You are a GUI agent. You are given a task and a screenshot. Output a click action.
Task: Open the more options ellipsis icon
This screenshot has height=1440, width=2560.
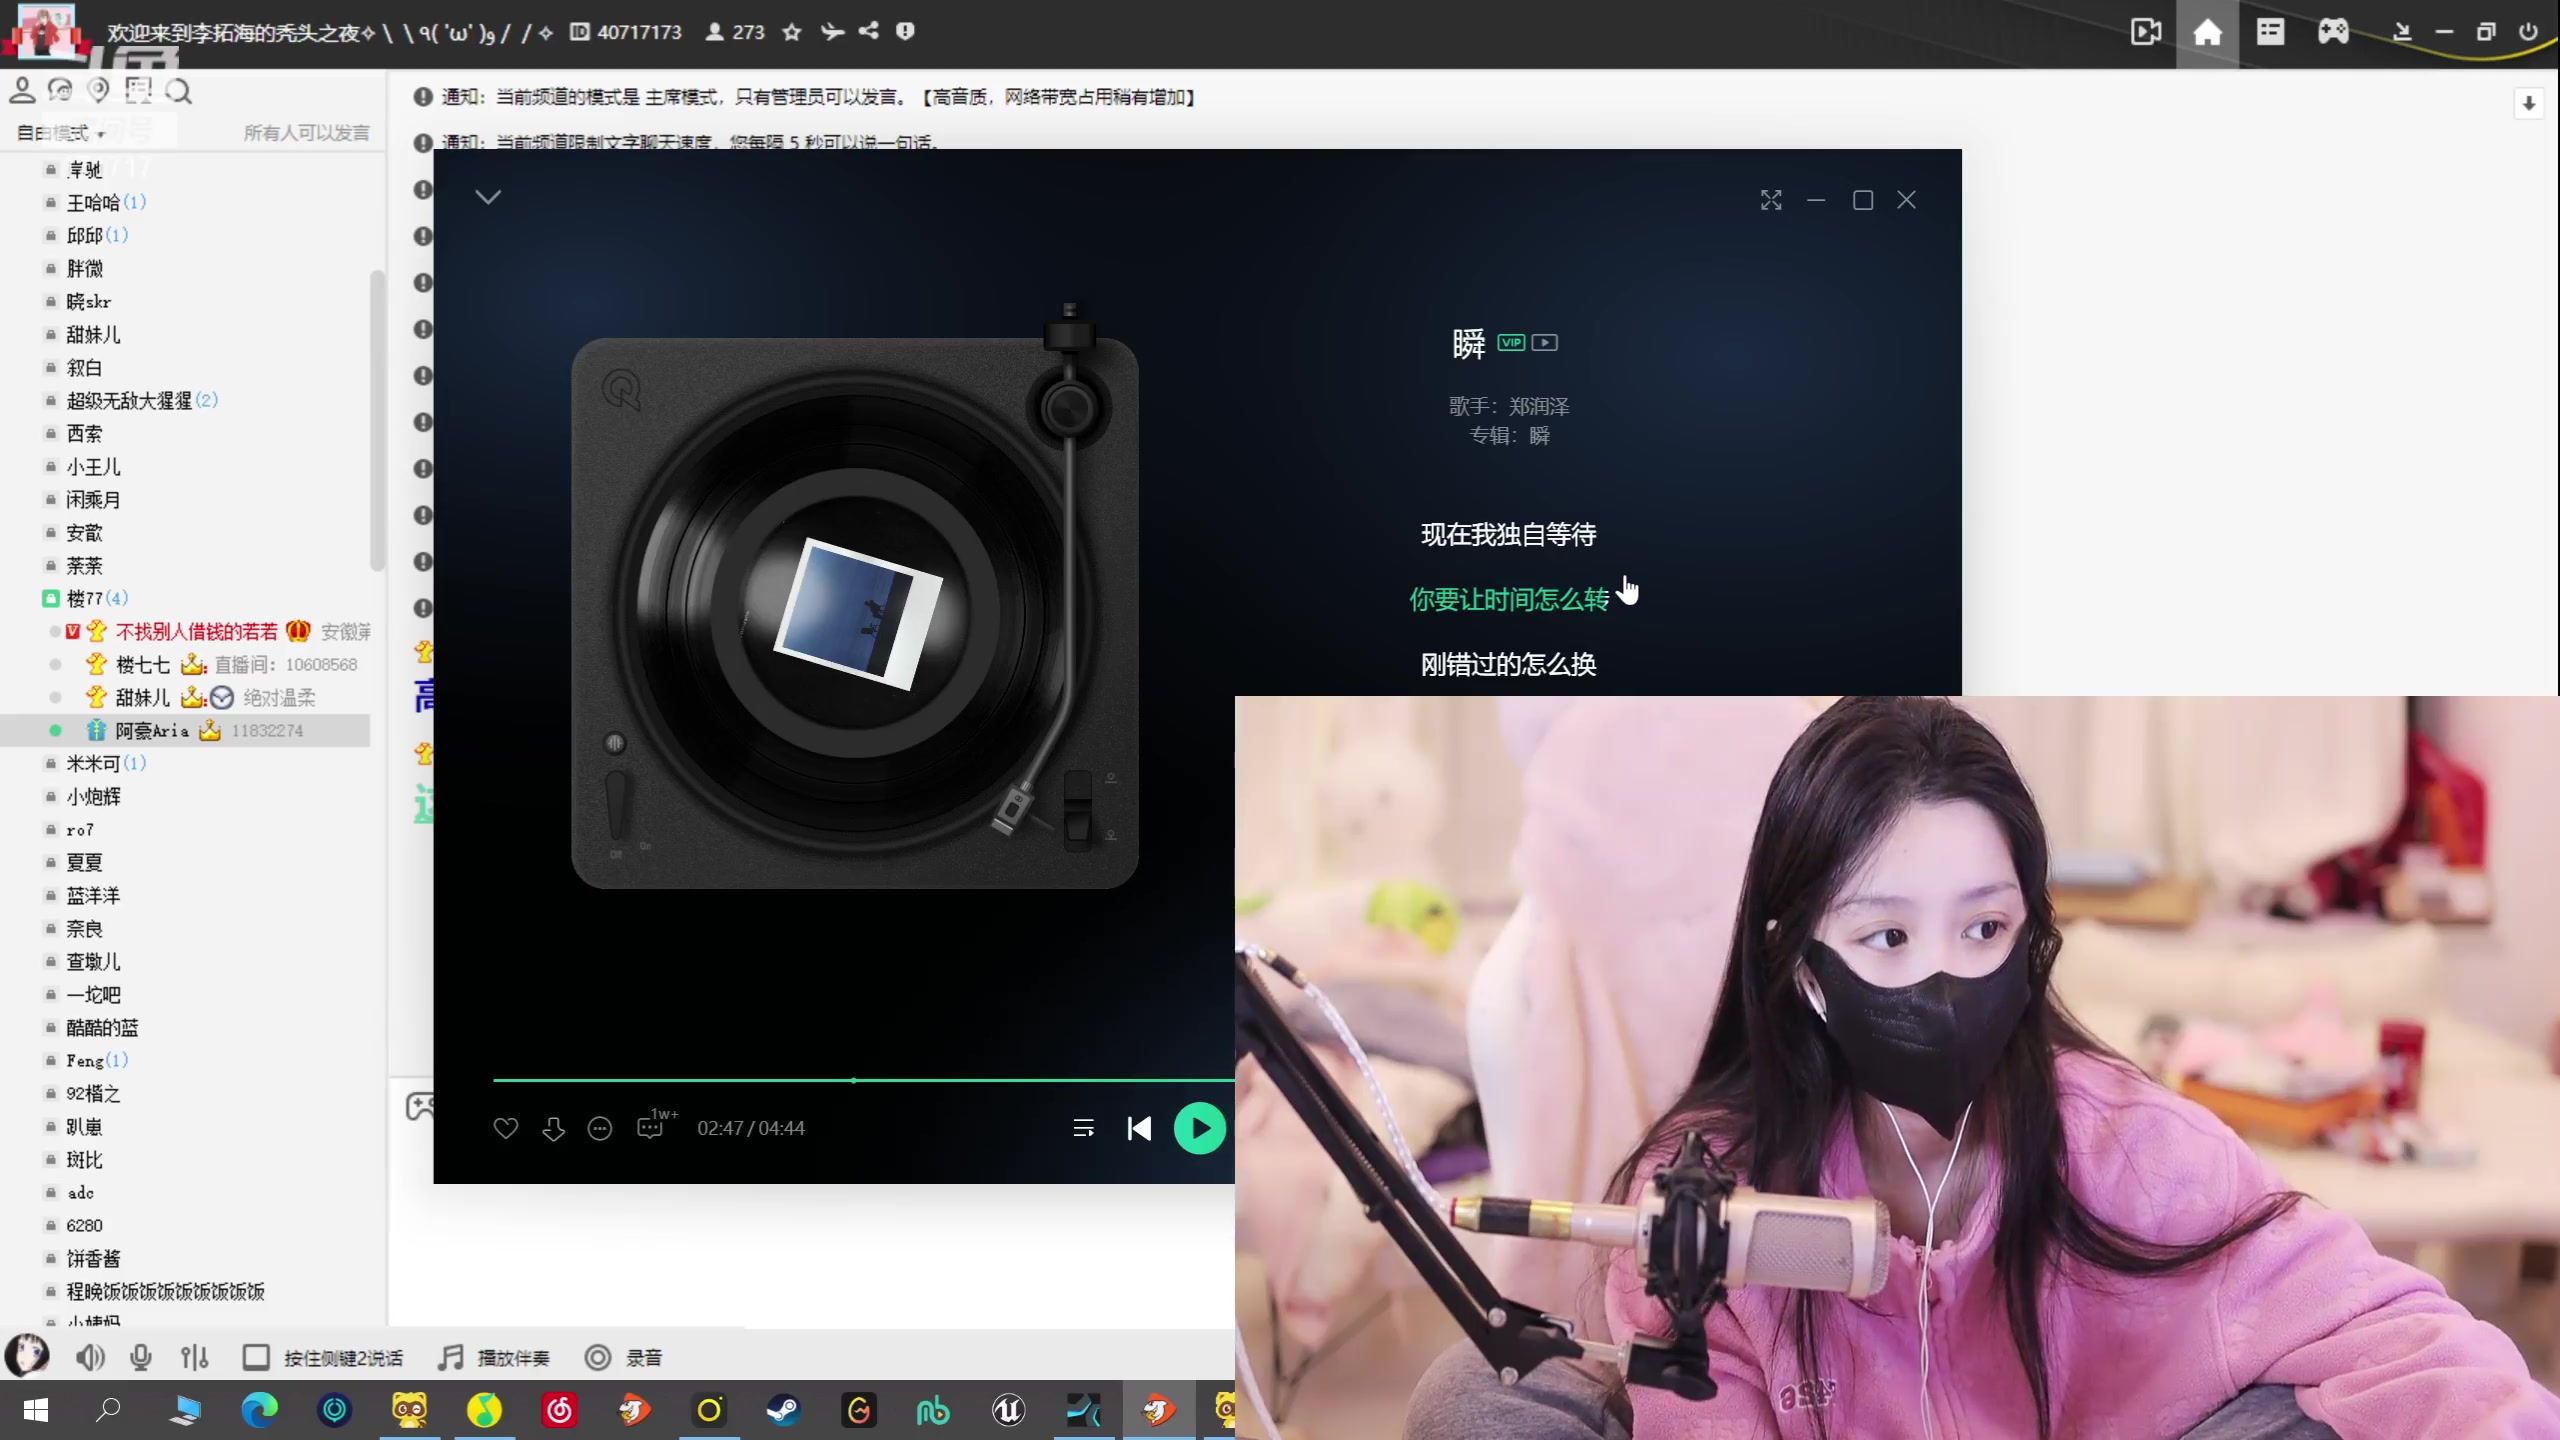click(600, 1128)
